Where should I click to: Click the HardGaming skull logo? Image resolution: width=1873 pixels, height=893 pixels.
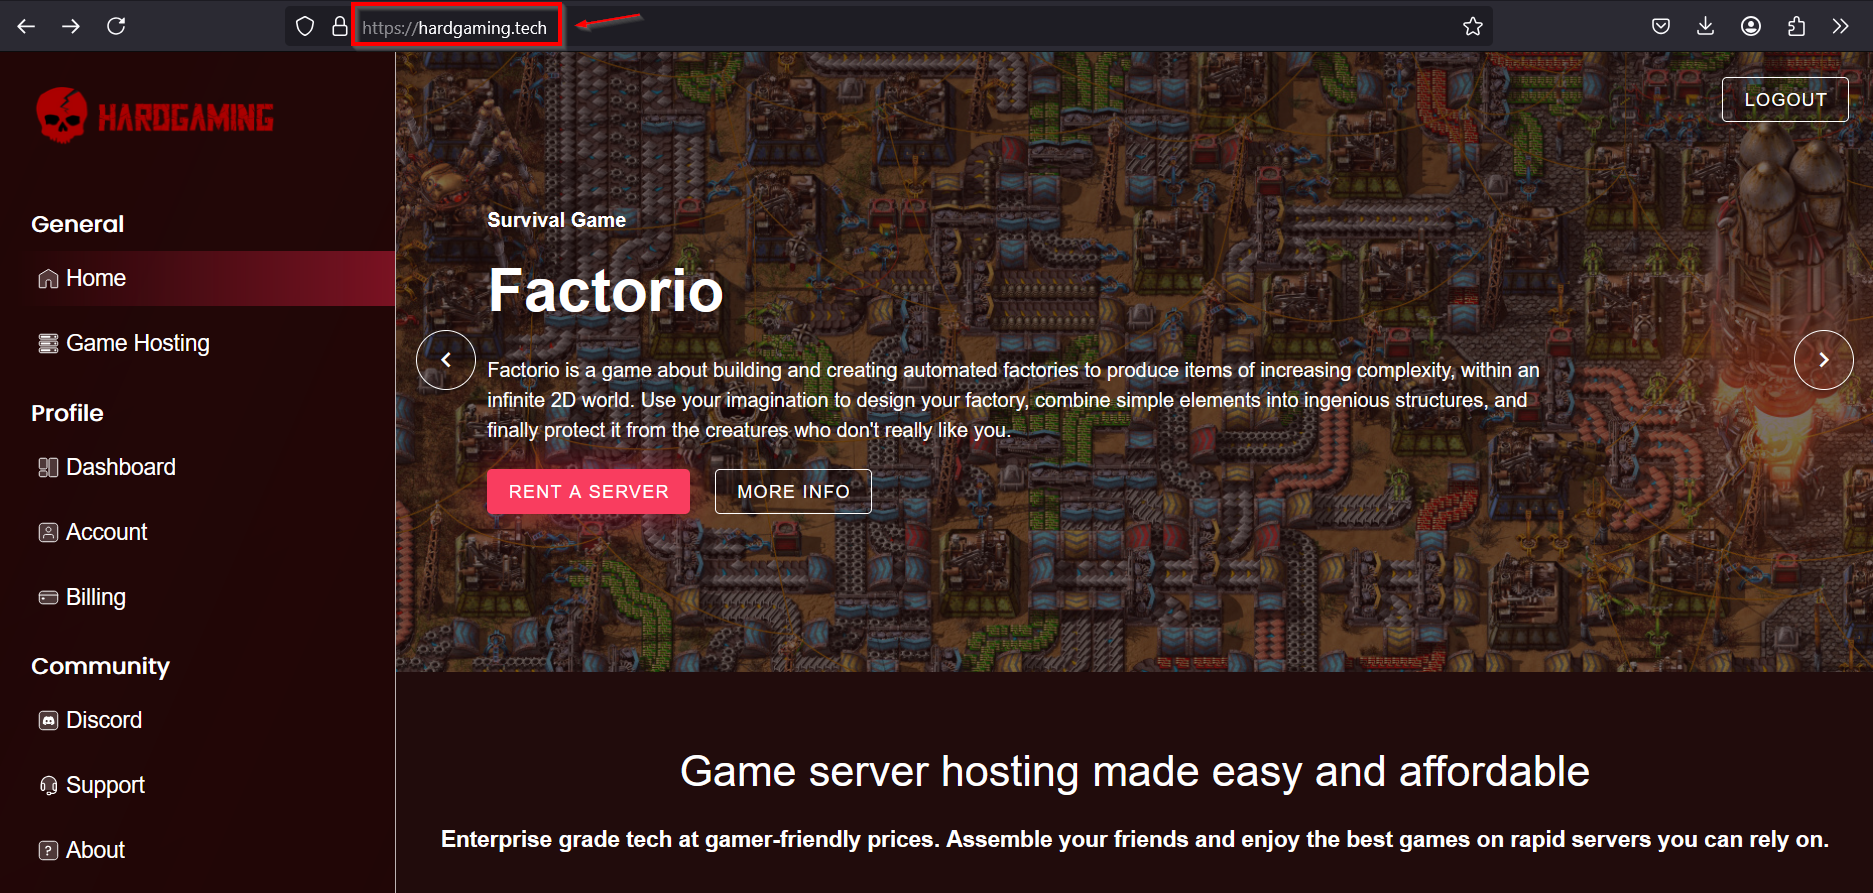(x=155, y=116)
